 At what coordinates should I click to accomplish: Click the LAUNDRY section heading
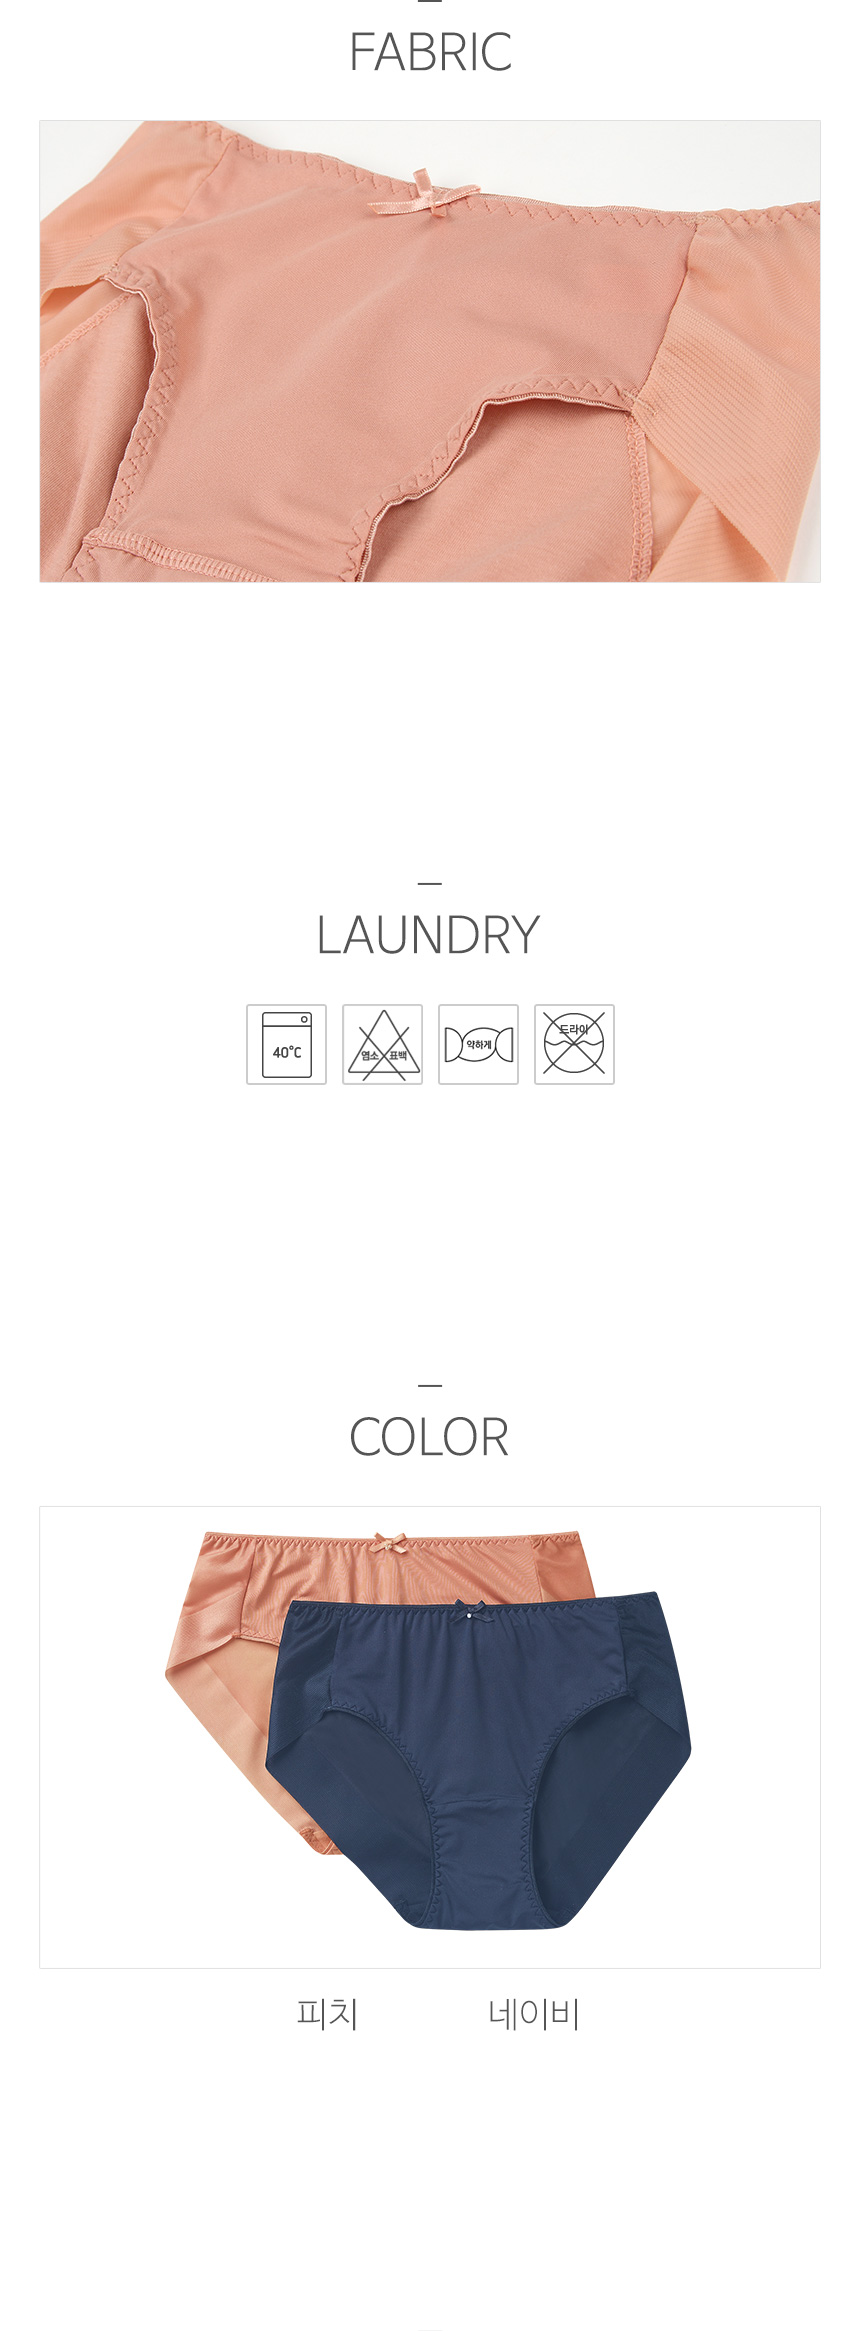(428, 936)
